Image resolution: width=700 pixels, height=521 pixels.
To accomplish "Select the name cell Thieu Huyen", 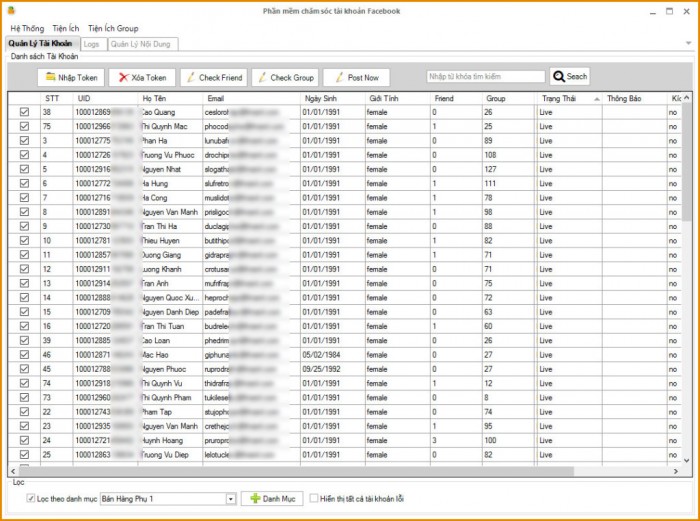I will tap(170, 241).
